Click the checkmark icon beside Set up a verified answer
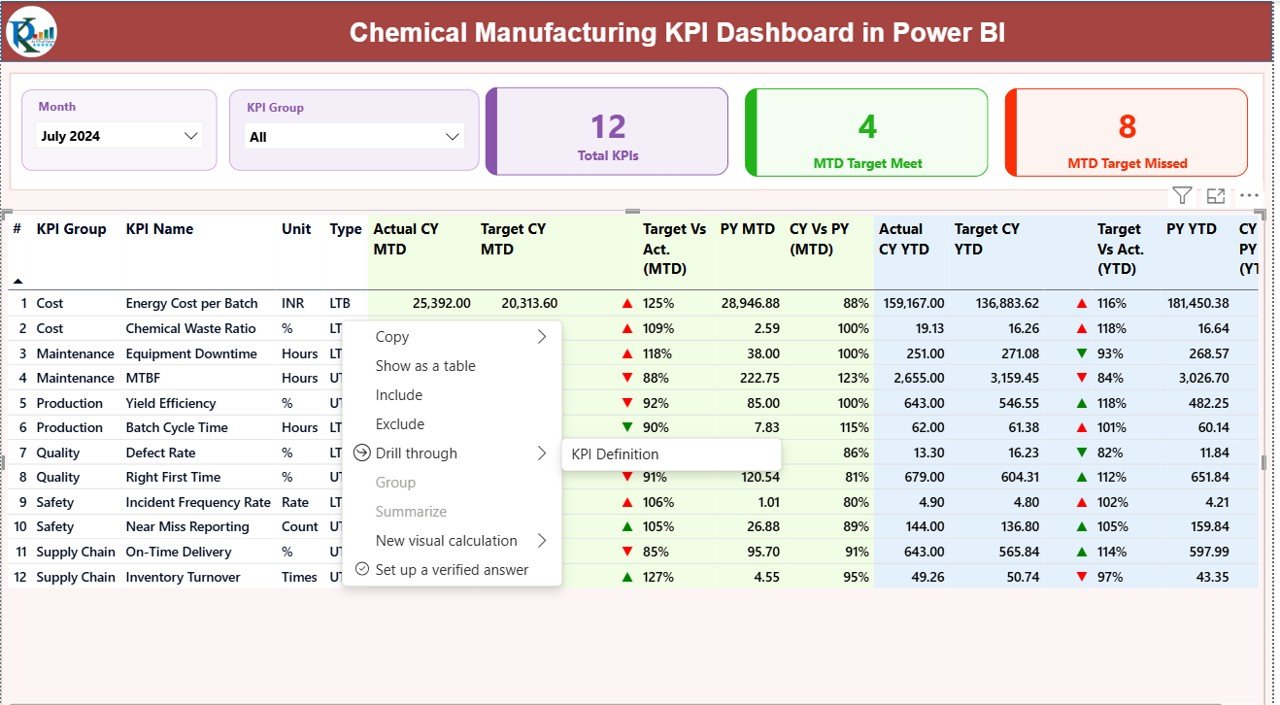This screenshot has width=1280, height=705. (x=362, y=569)
